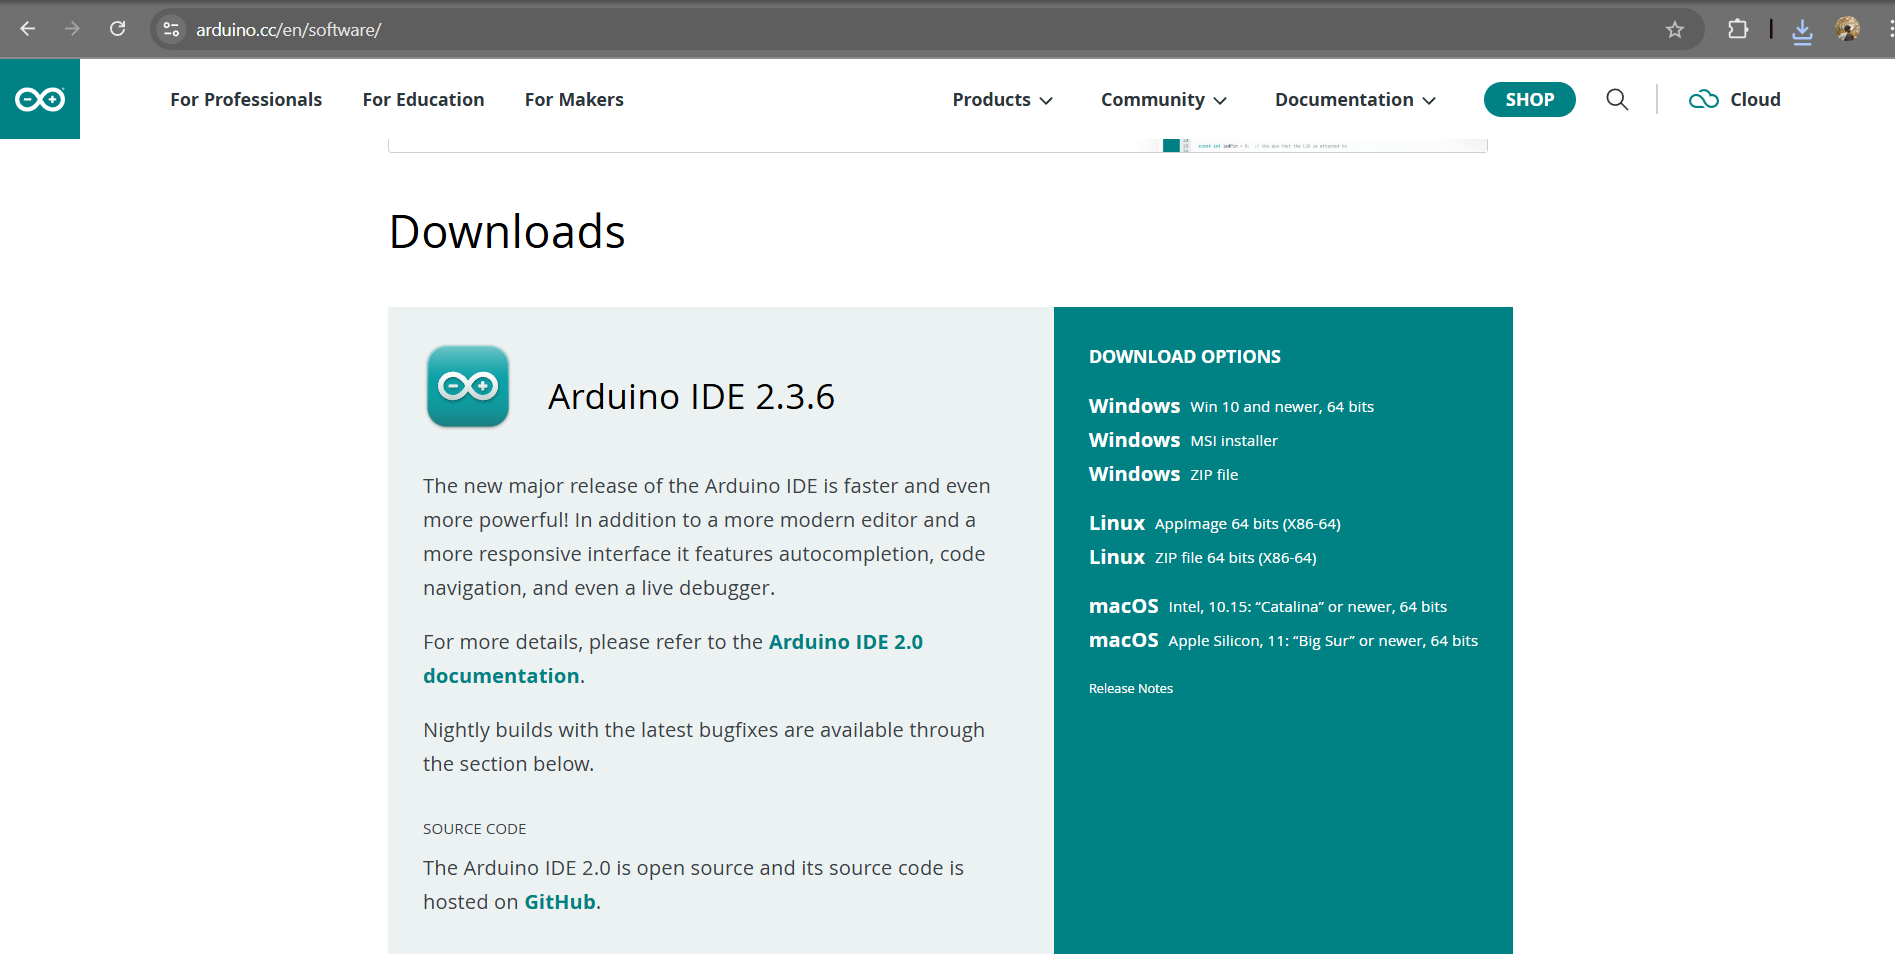Open browser downloads icon
The width and height of the screenshot is (1895, 969).
tap(1802, 31)
